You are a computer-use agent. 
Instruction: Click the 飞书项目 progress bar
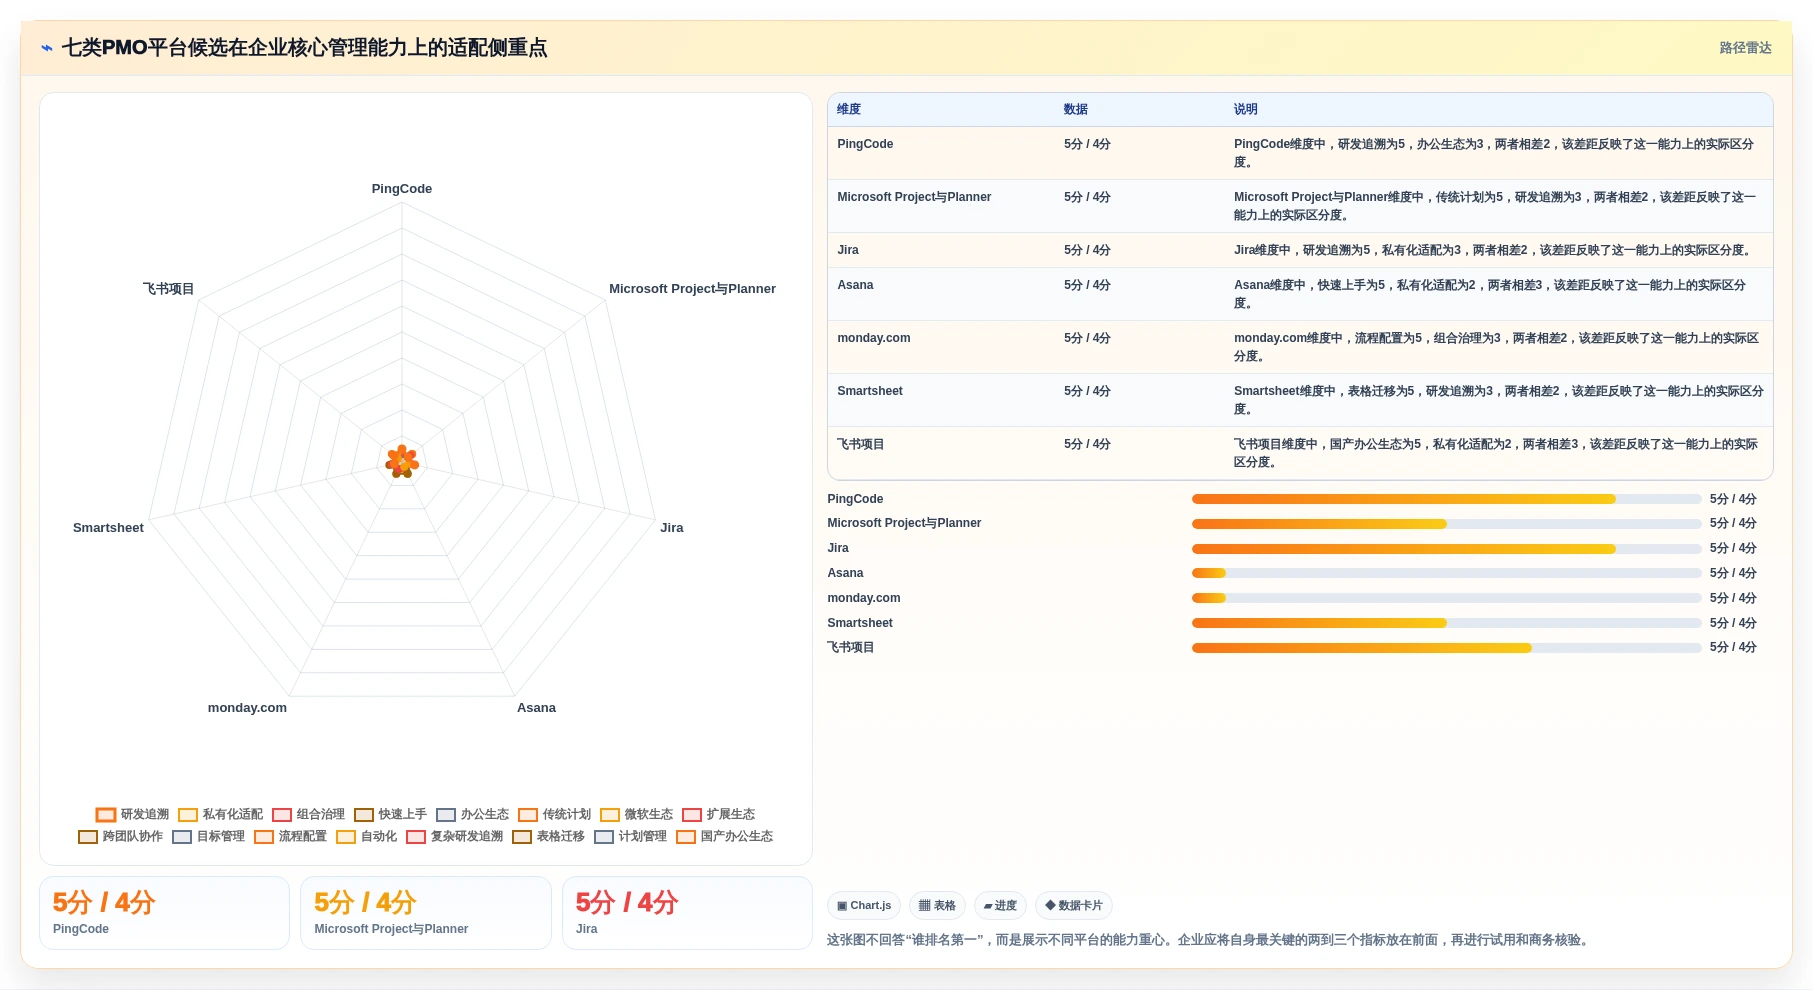1446,648
